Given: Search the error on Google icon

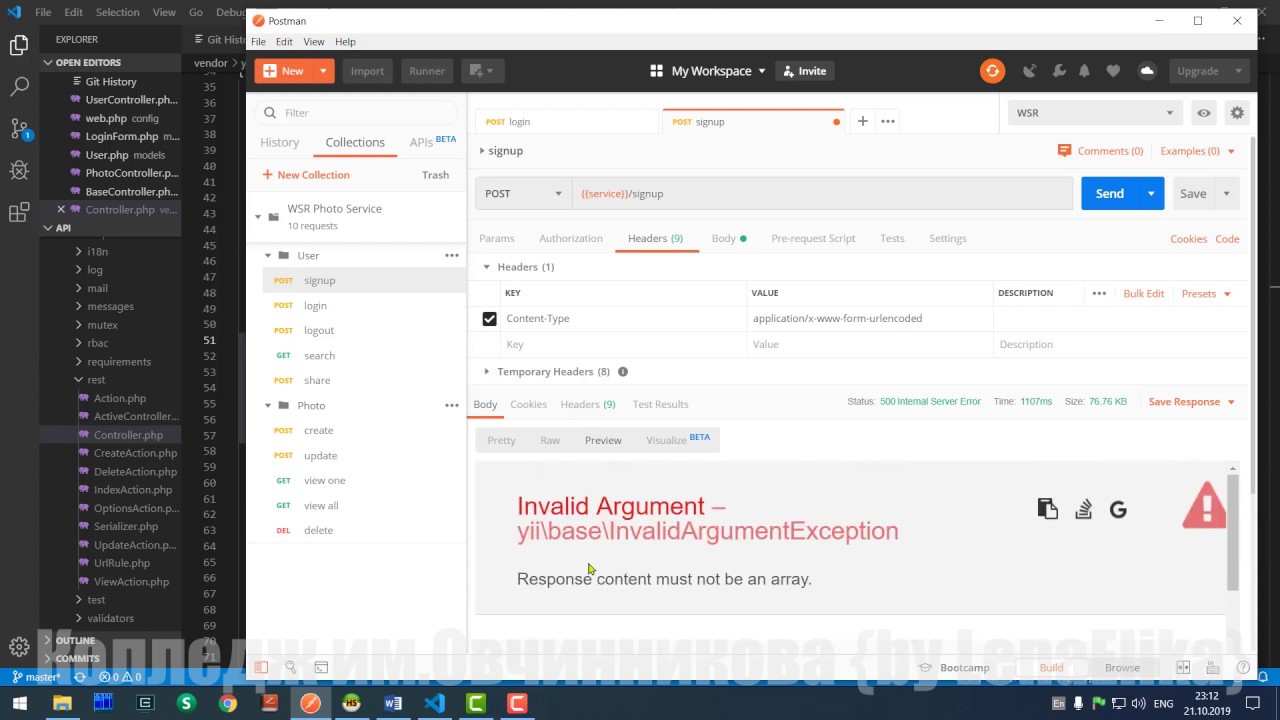Looking at the screenshot, I should point(1118,509).
